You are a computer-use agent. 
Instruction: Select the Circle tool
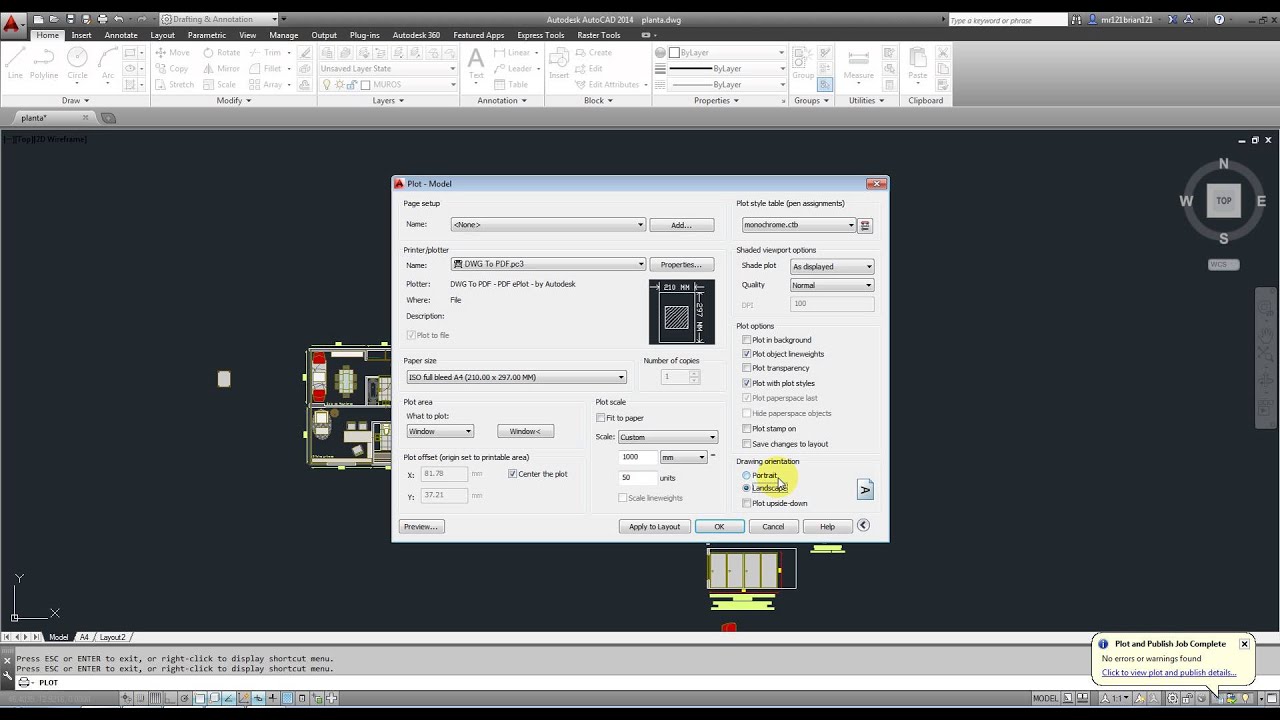77,62
